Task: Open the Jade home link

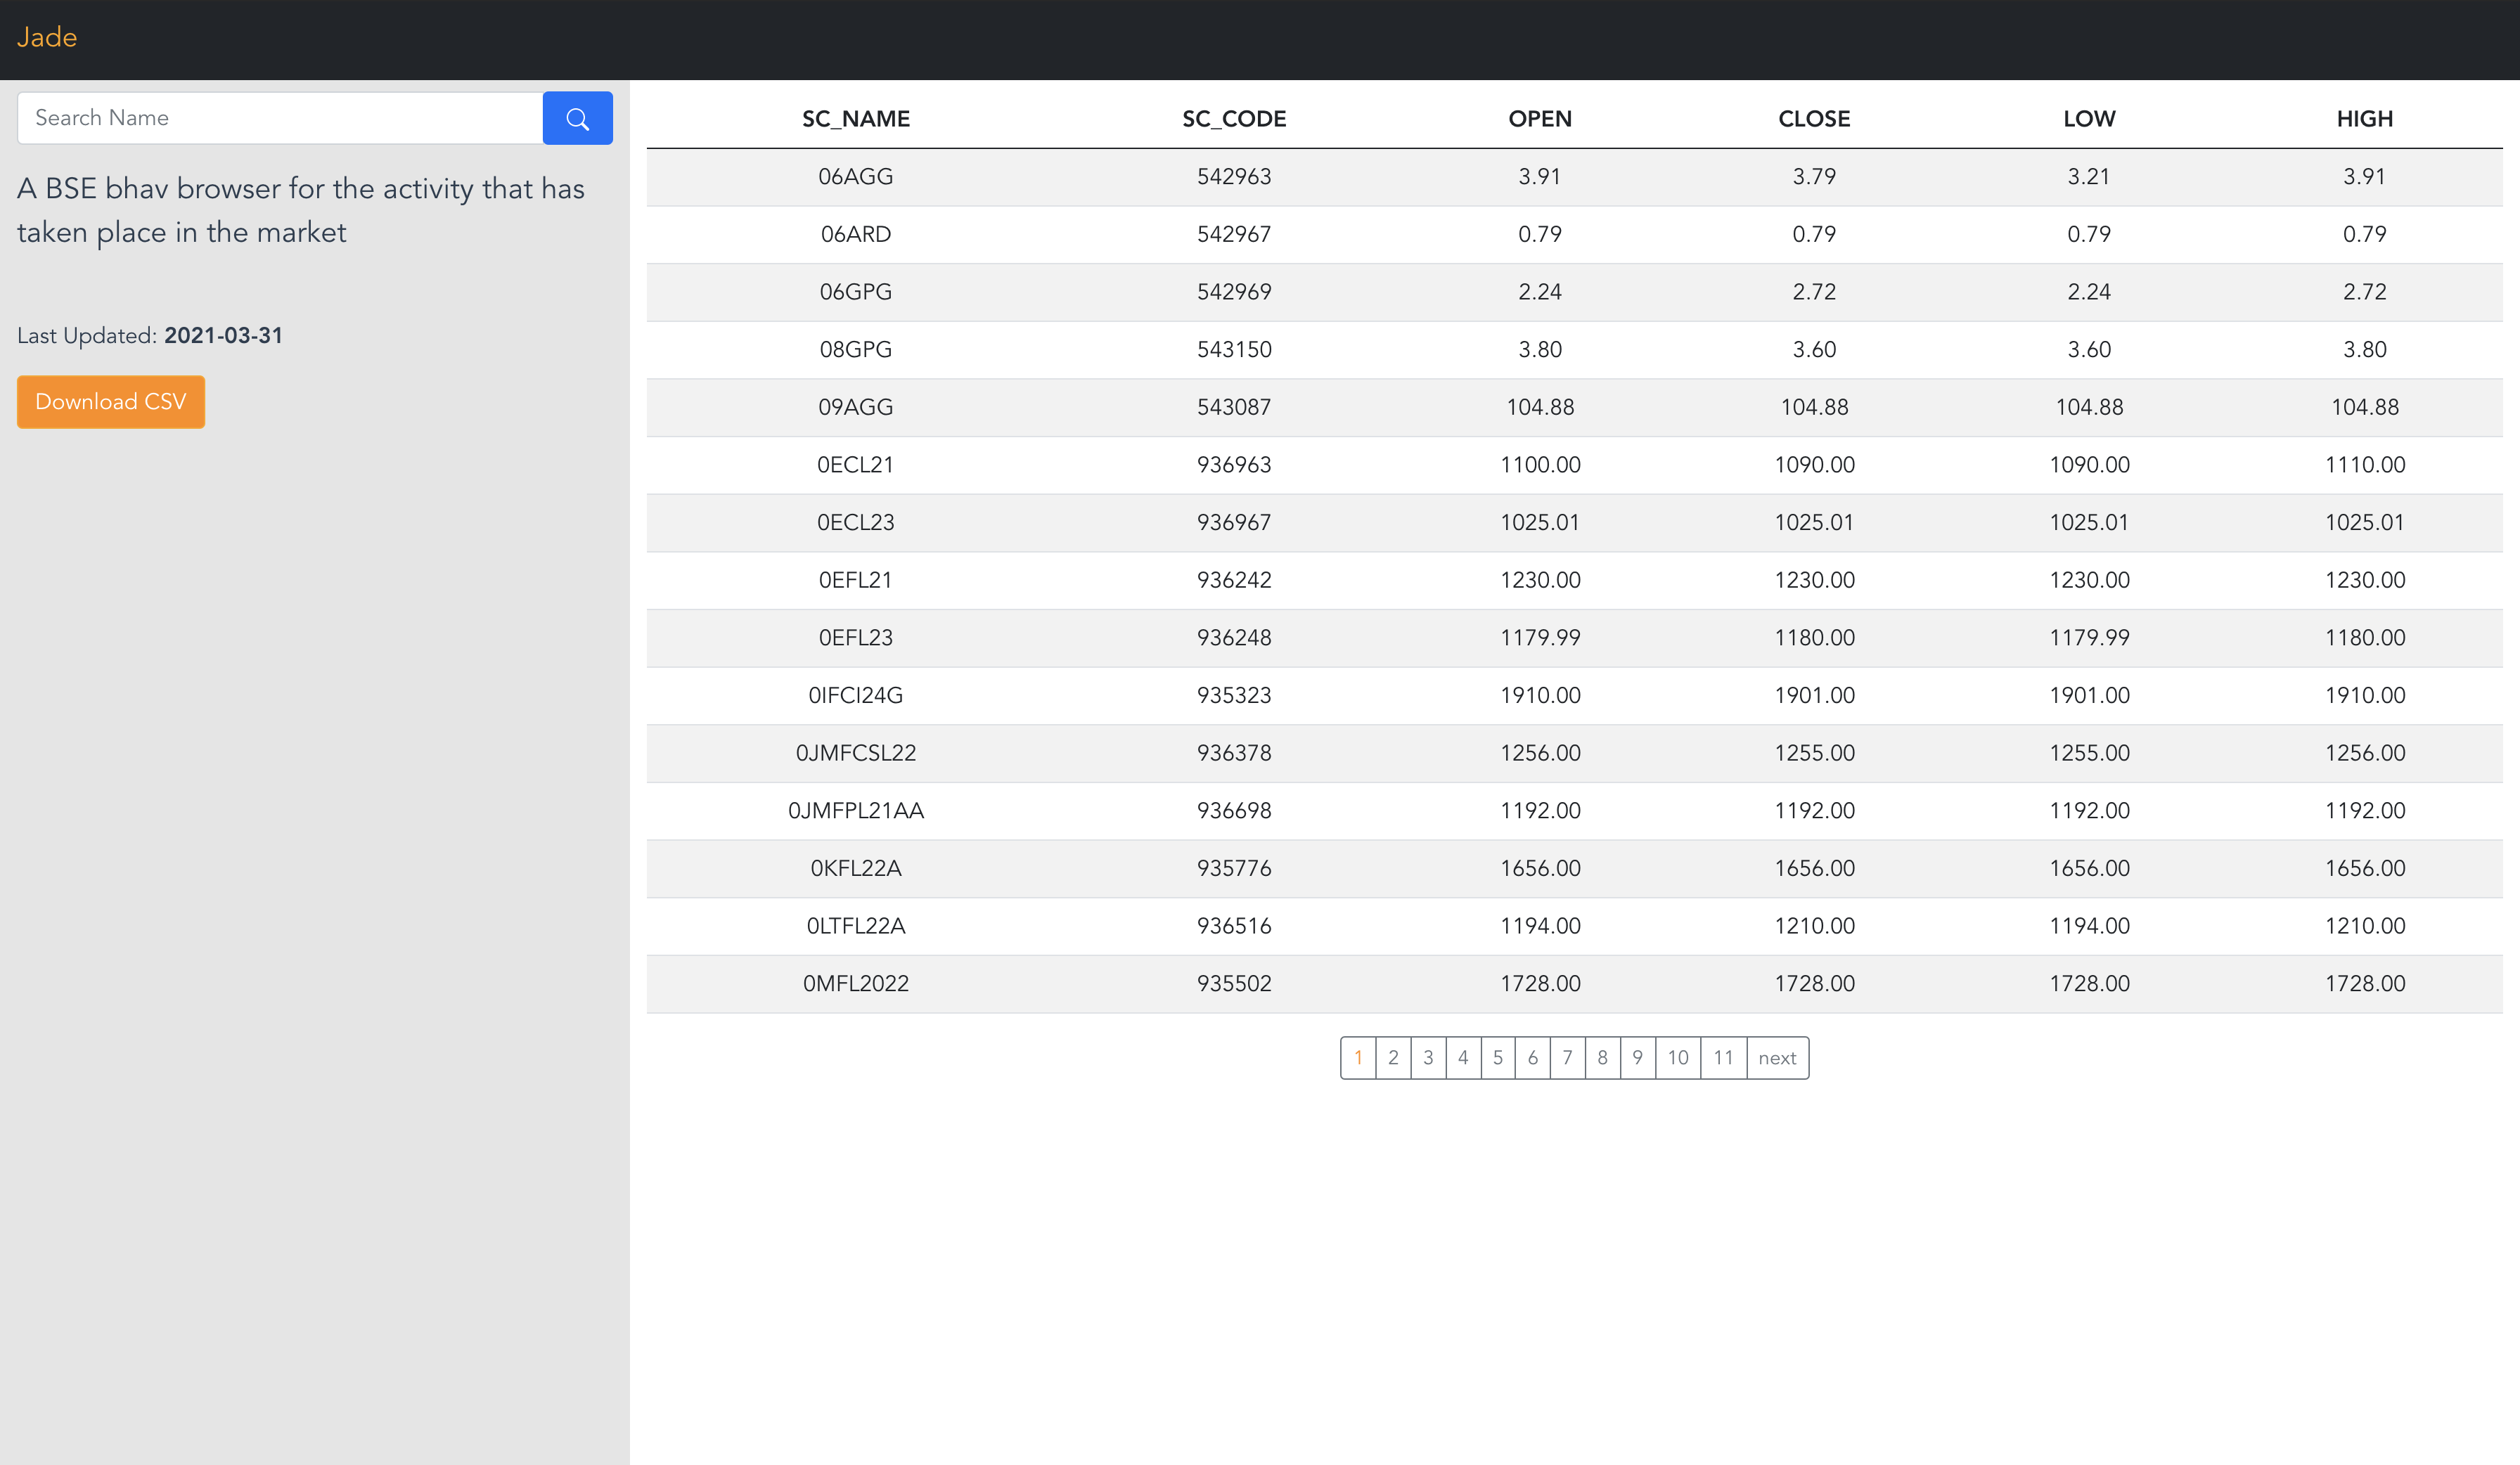Action: coord(46,37)
